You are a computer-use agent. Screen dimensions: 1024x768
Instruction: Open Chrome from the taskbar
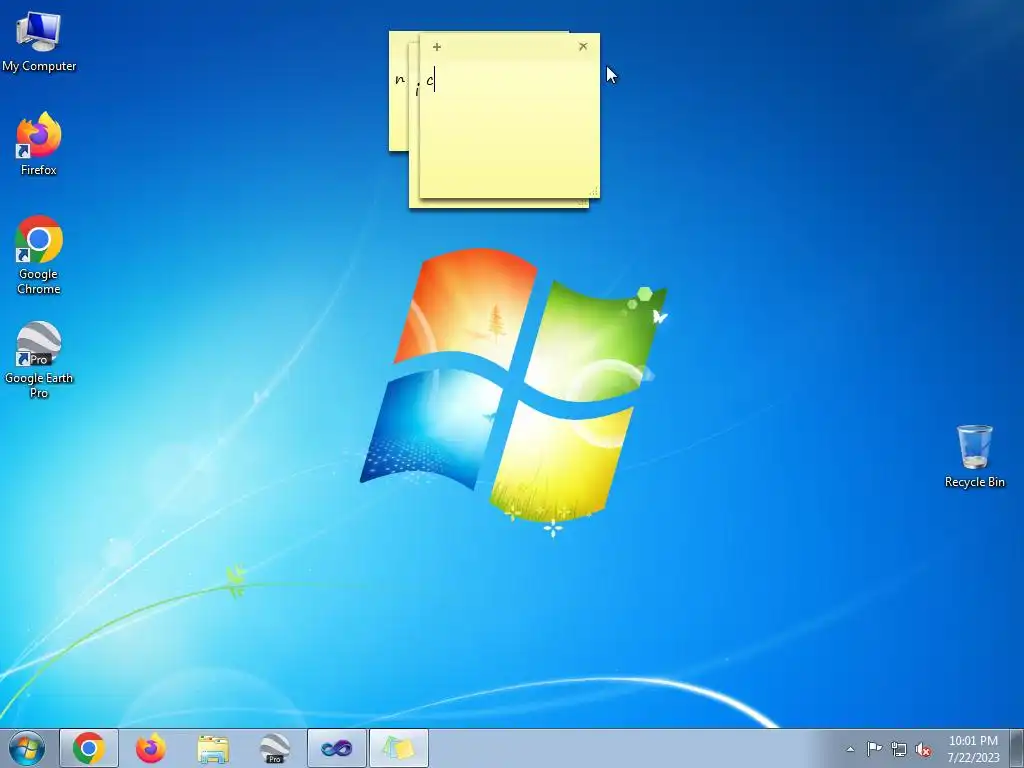(x=89, y=748)
